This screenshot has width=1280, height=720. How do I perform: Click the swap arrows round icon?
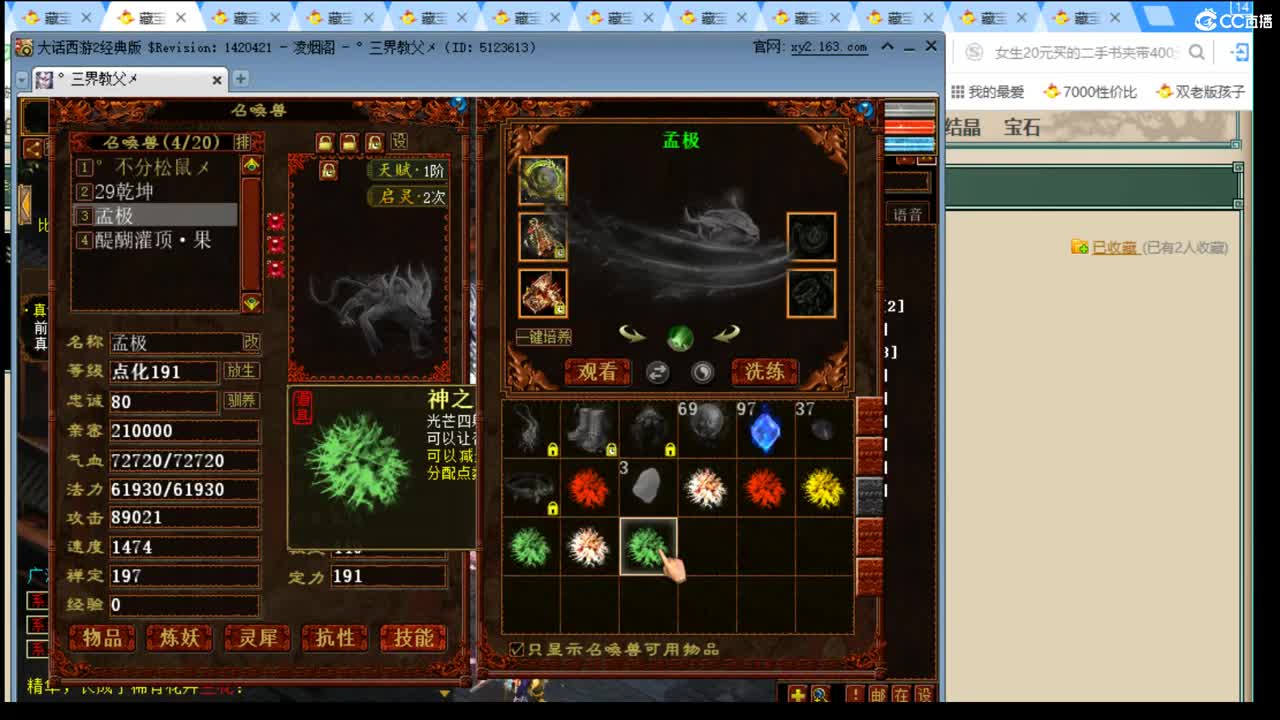click(x=657, y=372)
